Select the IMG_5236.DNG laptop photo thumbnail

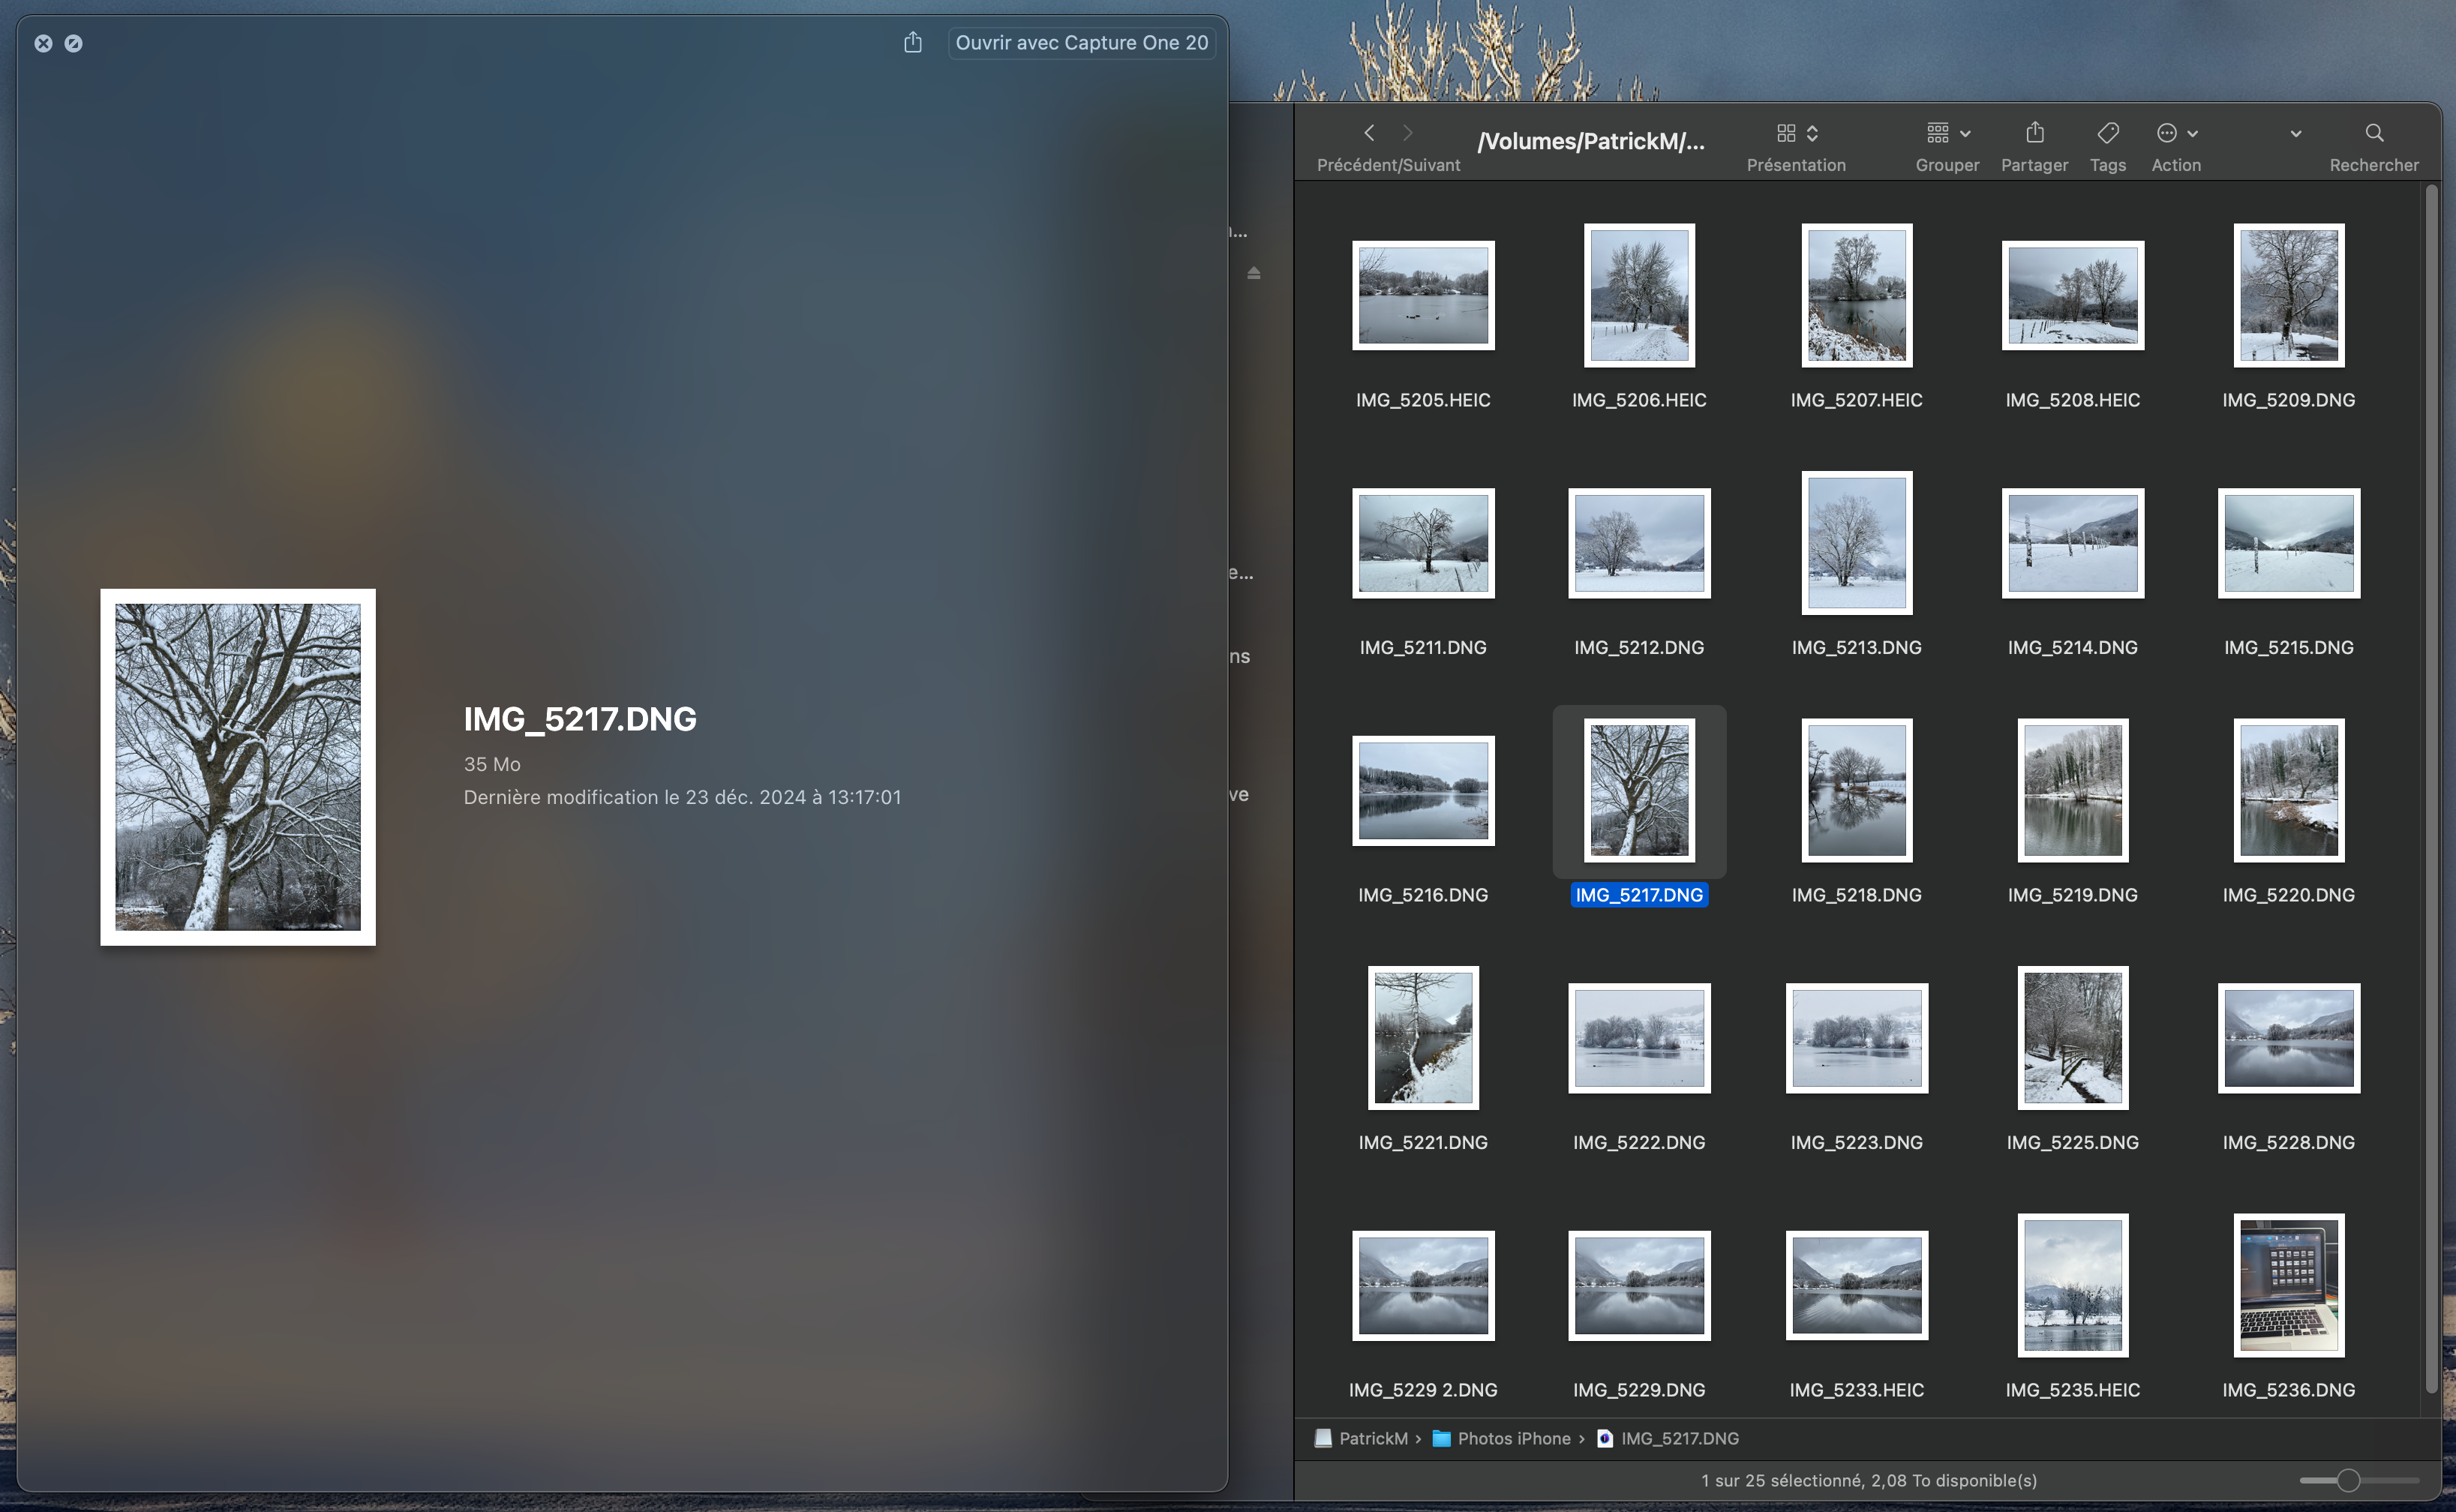[2289, 1285]
